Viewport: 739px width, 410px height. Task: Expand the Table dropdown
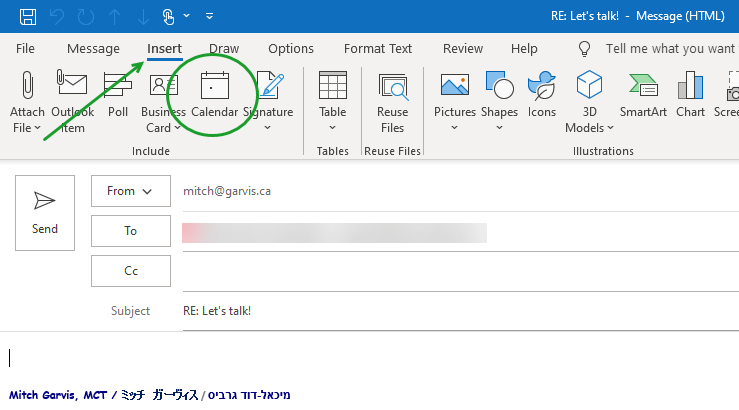pos(332,128)
